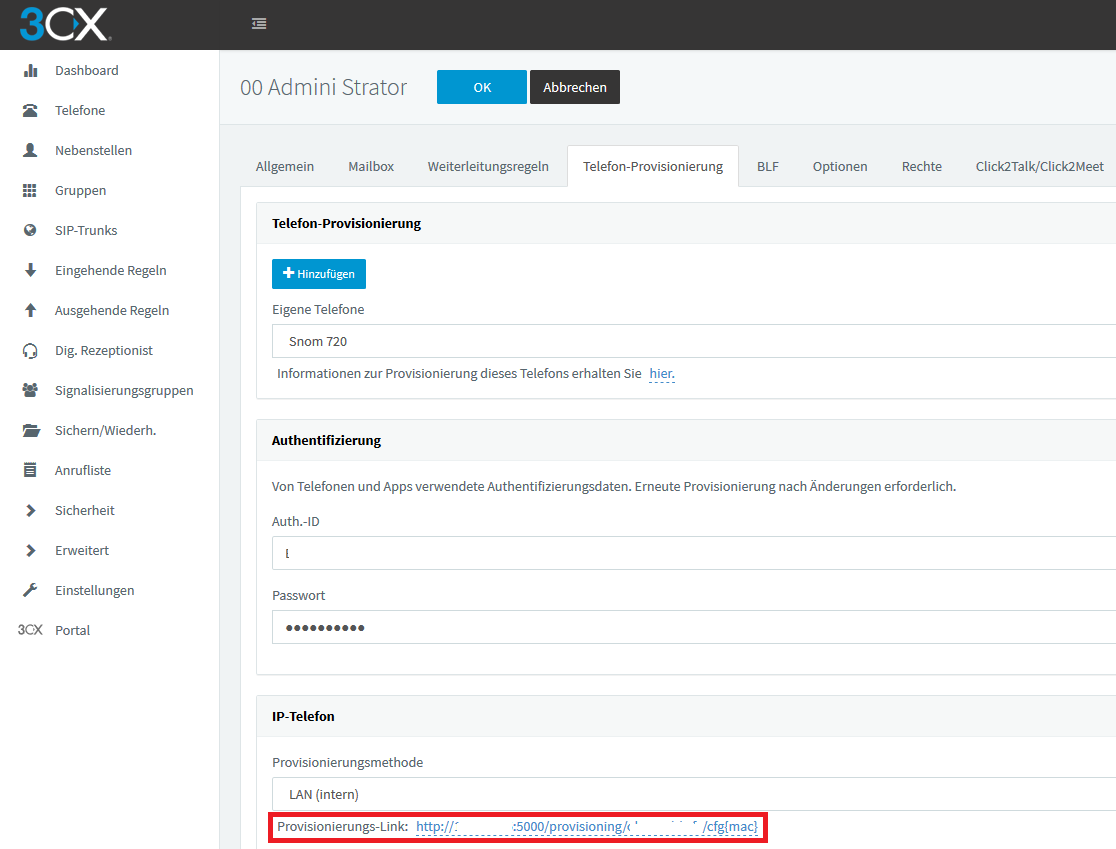Image resolution: width=1116 pixels, height=849 pixels.
Task: Switch to the Mailbox tab
Action: 371,167
